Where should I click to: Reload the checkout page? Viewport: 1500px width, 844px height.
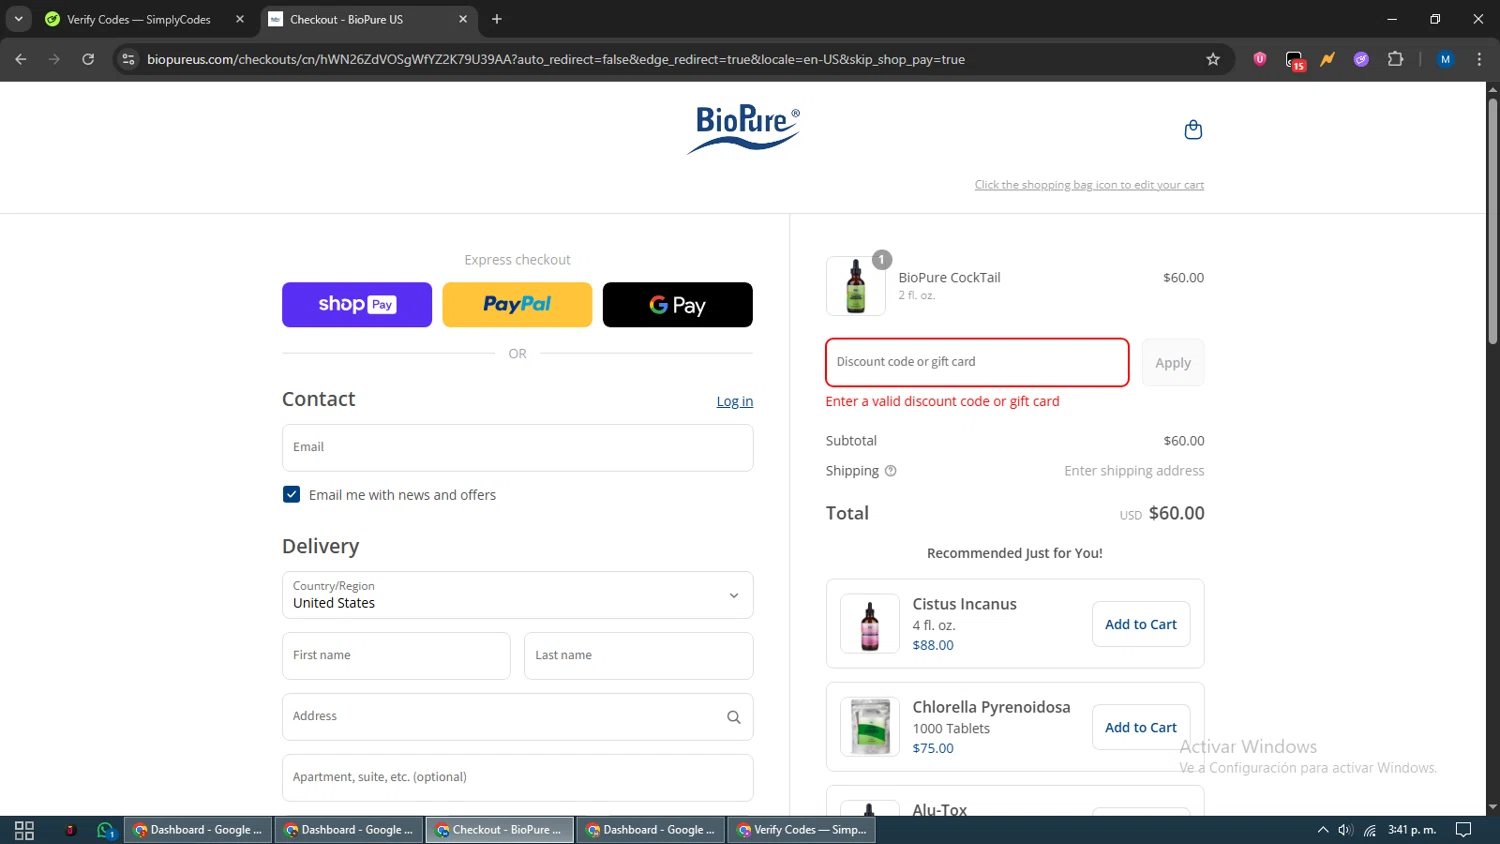[x=88, y=59]
